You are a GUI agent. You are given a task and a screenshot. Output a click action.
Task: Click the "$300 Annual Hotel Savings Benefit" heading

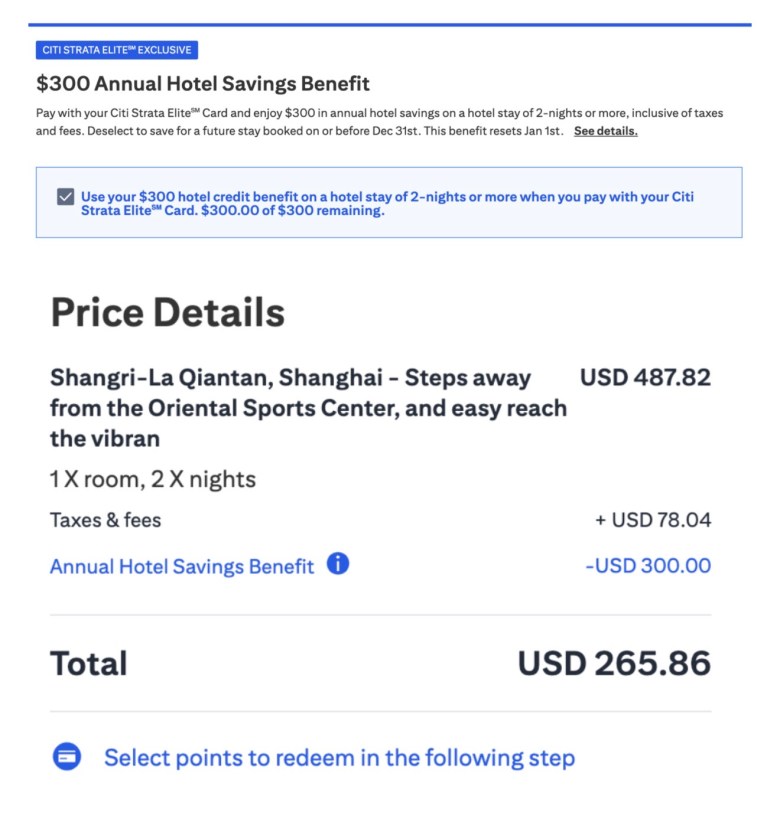pyautogui.click(x=203, y=84)
